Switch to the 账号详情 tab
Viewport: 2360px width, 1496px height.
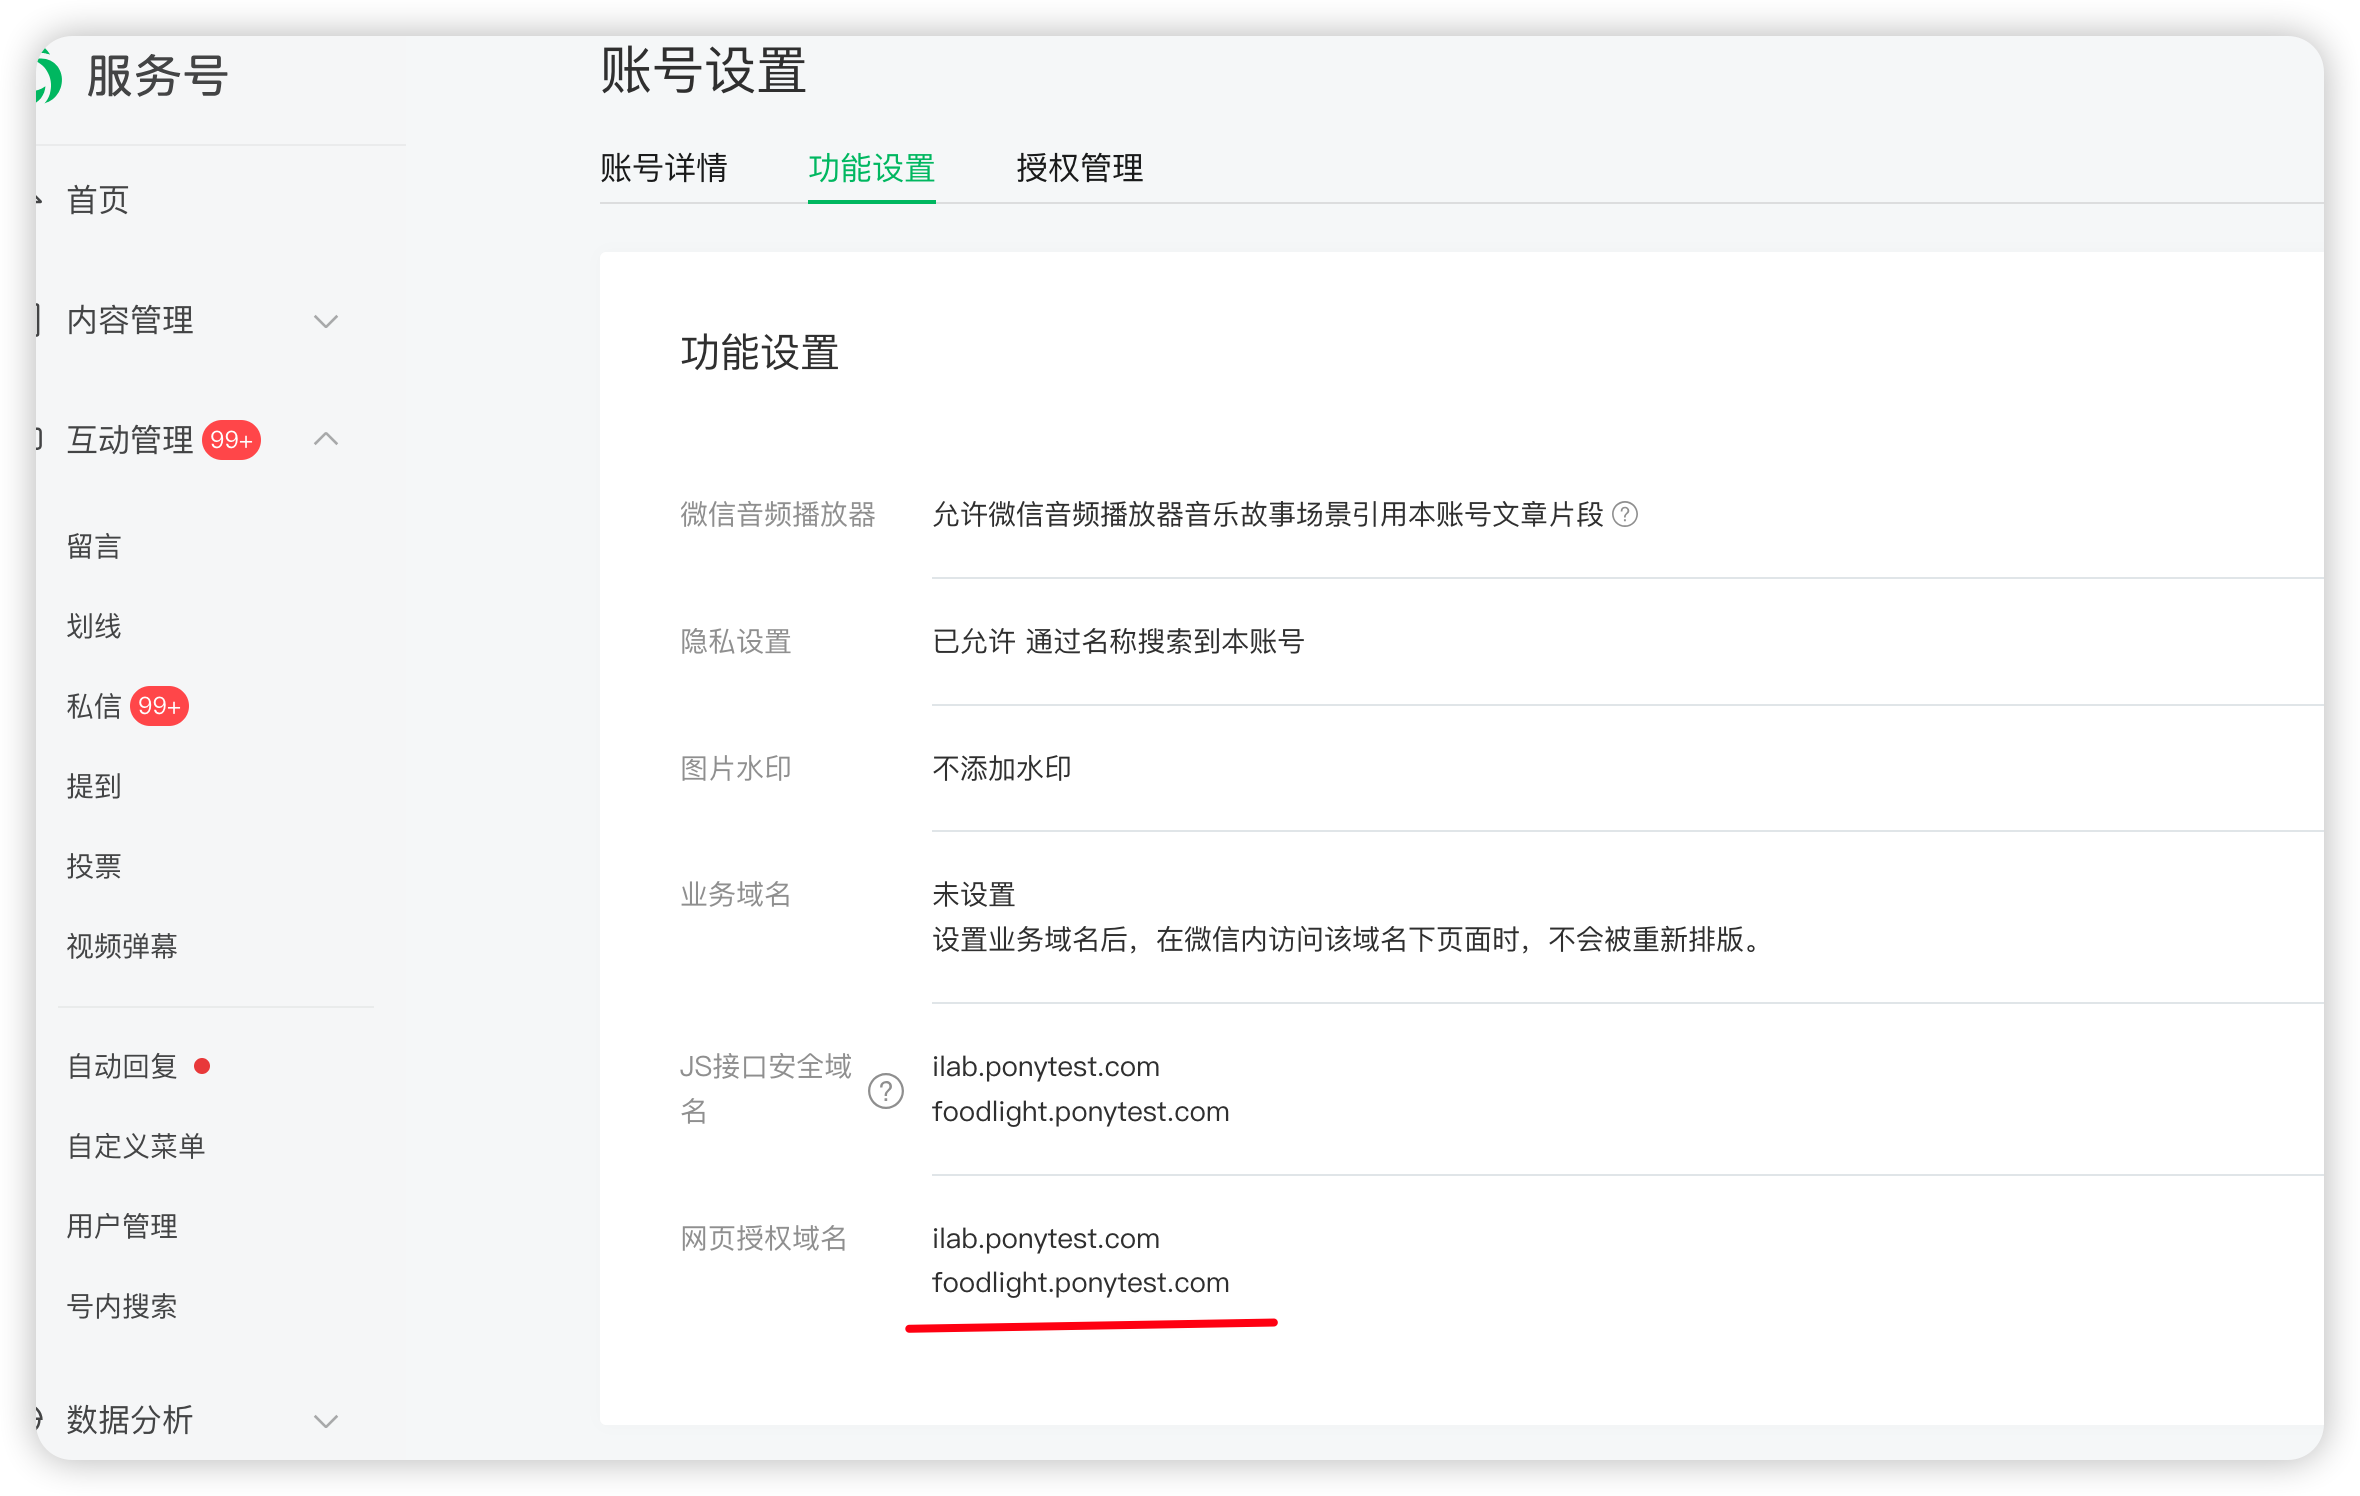pos(664,168)
